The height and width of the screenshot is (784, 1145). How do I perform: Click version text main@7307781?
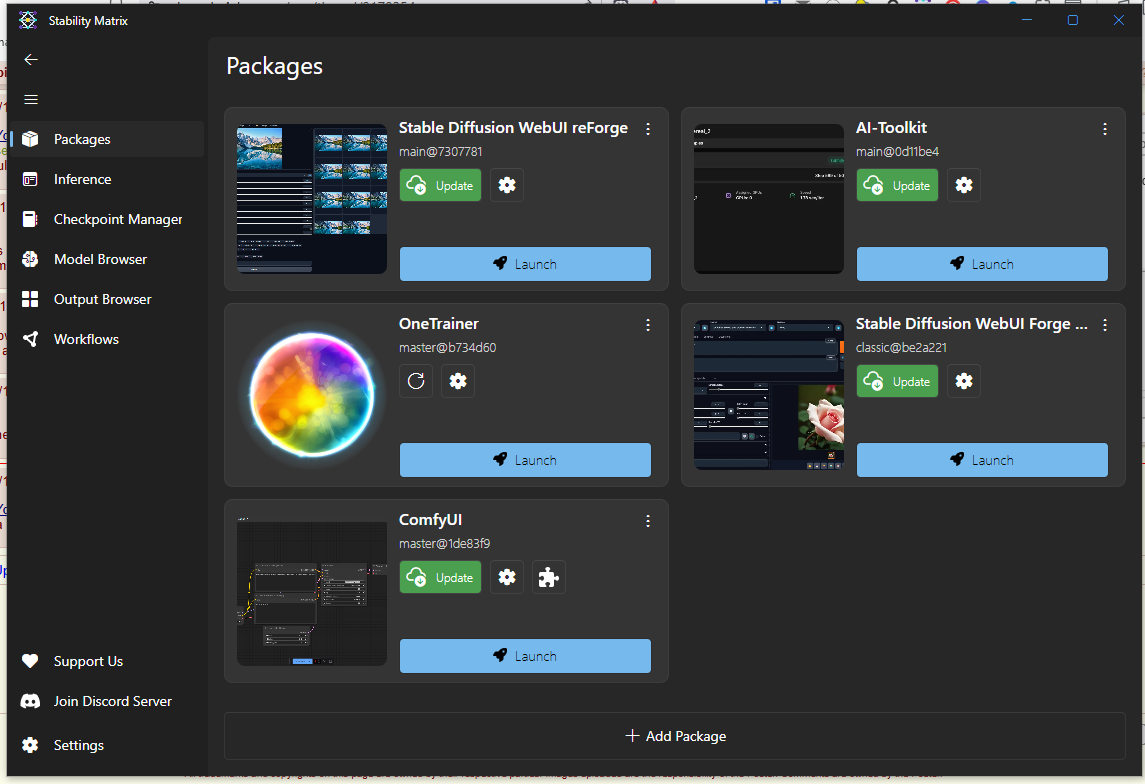click(440, 152)
